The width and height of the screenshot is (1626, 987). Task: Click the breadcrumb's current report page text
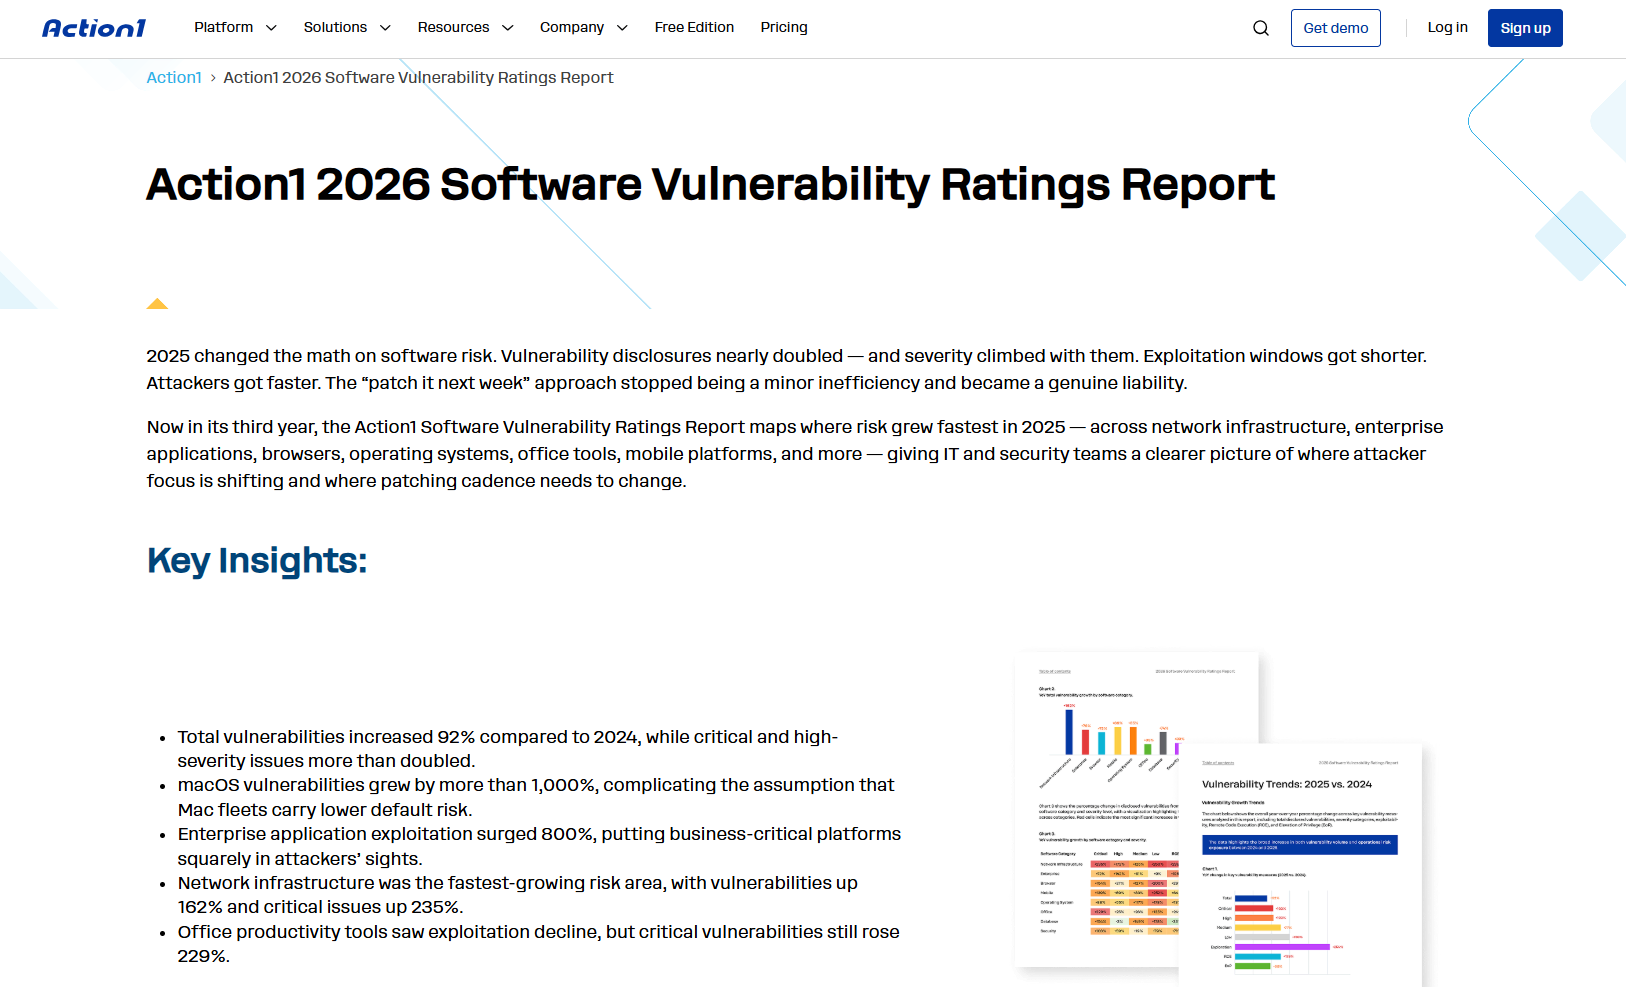tap(418, 78)
